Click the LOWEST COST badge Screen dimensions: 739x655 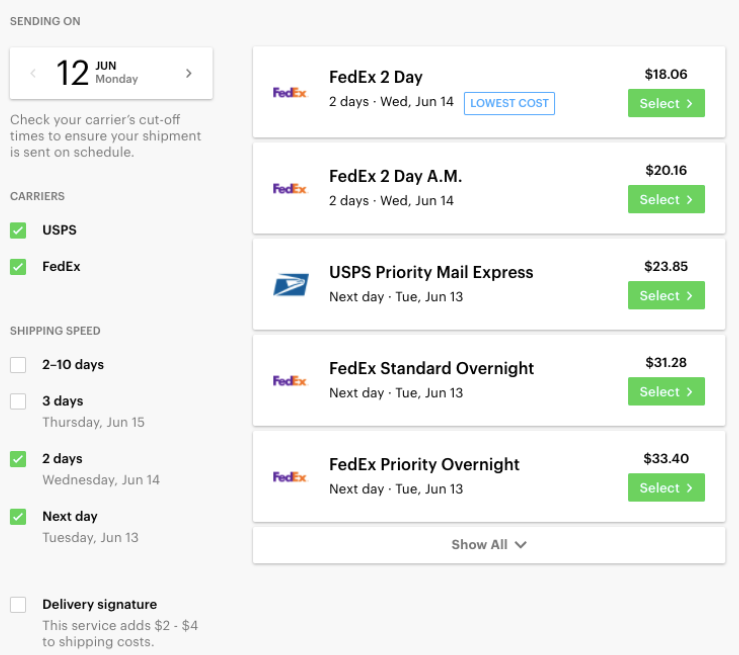[509, 103]
